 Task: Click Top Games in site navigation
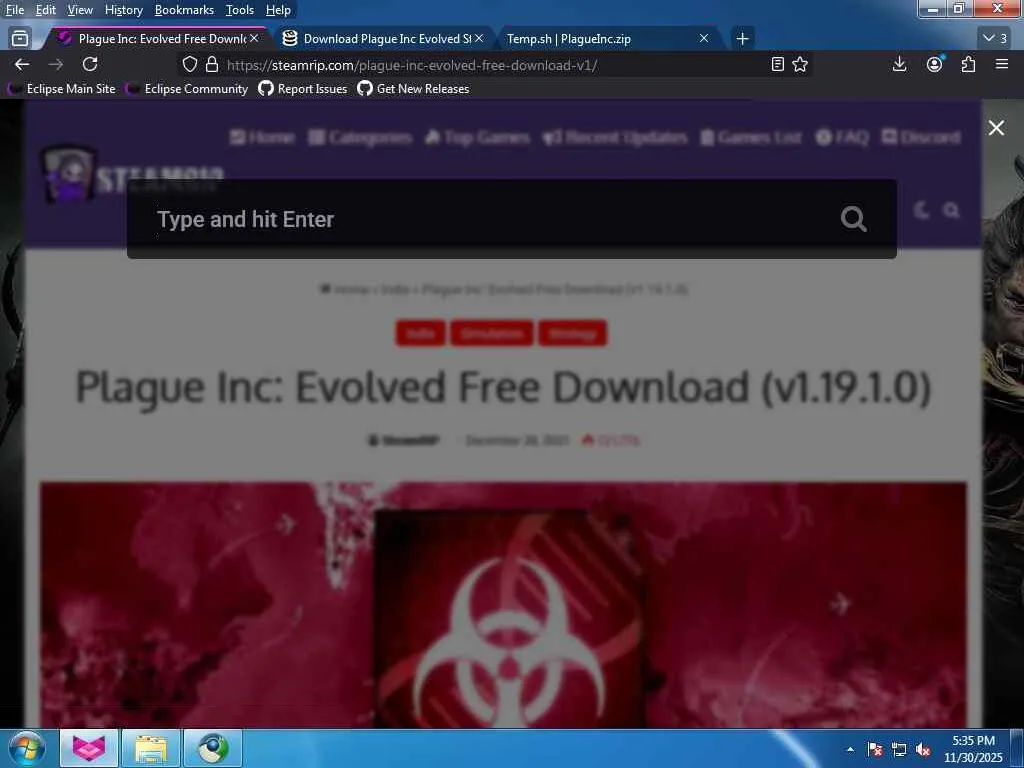coord(477,138)
